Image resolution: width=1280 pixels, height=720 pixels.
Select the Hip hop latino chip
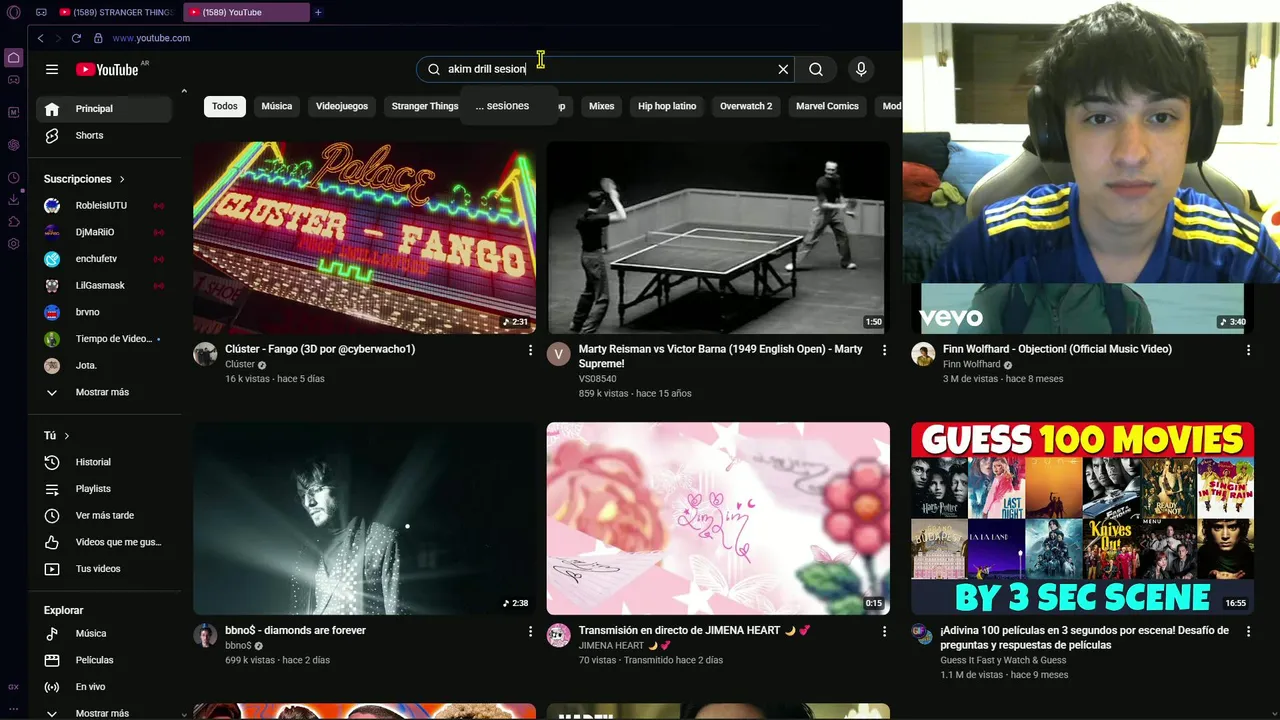[667, 106]
